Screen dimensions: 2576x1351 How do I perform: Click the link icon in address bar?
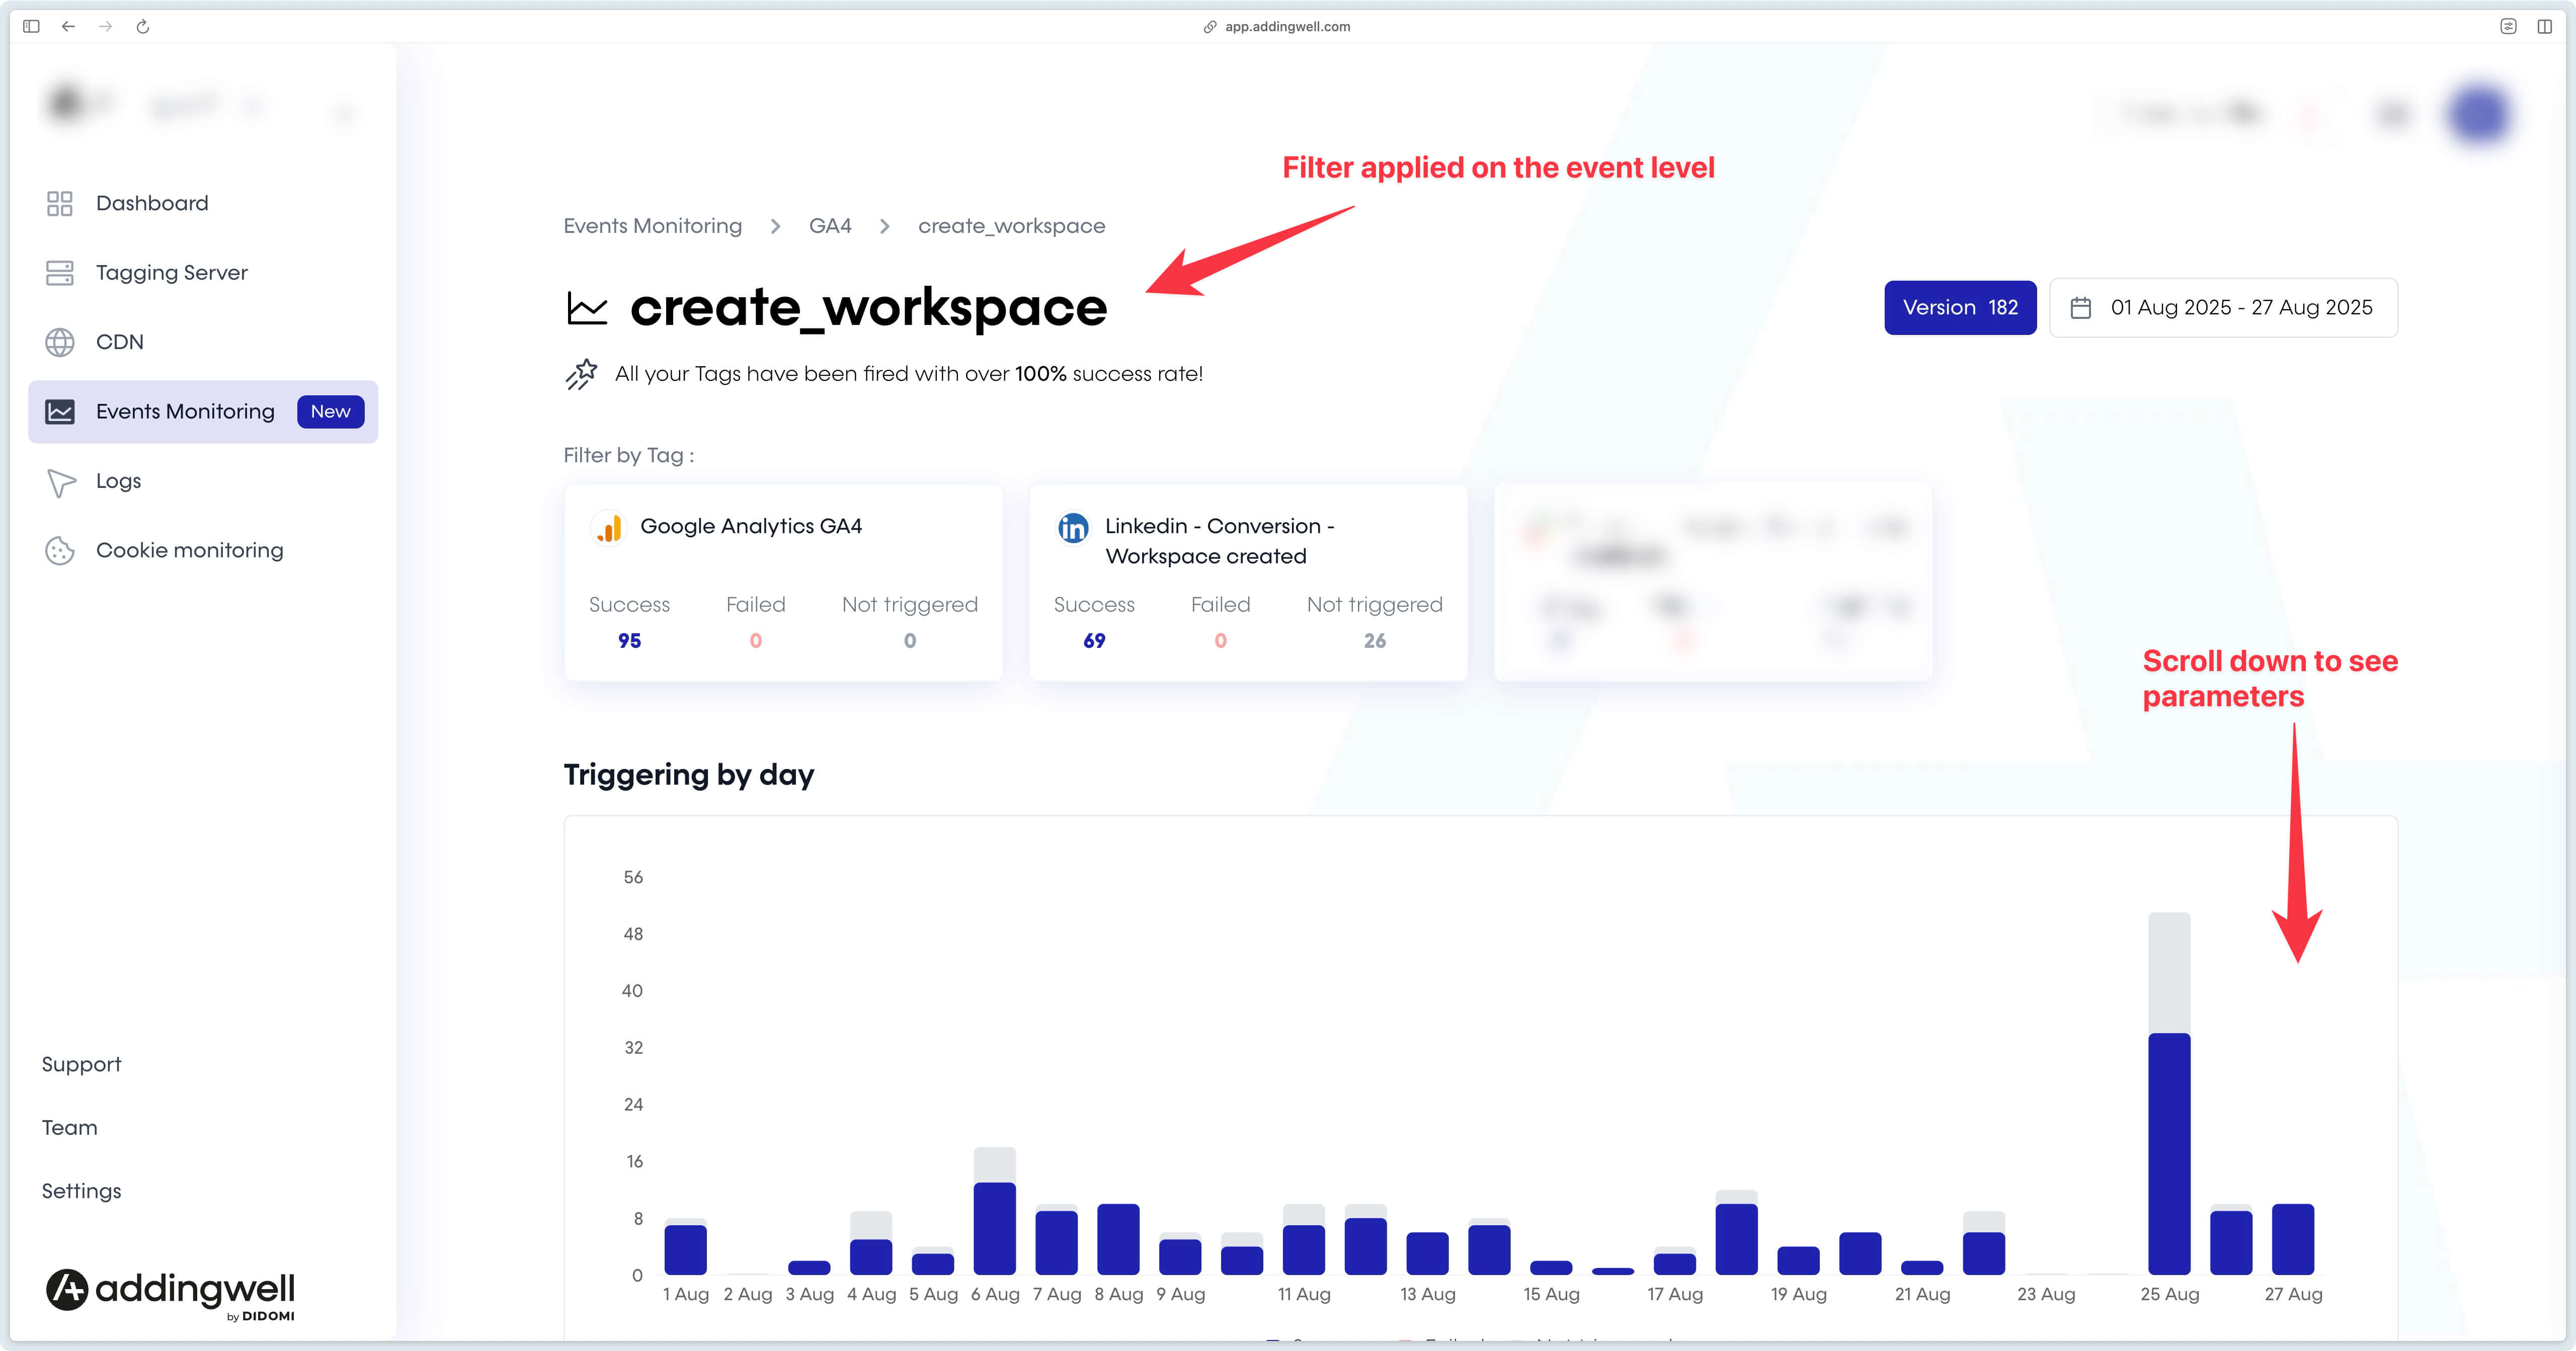pyautogui.click(x=1210, y=27)
